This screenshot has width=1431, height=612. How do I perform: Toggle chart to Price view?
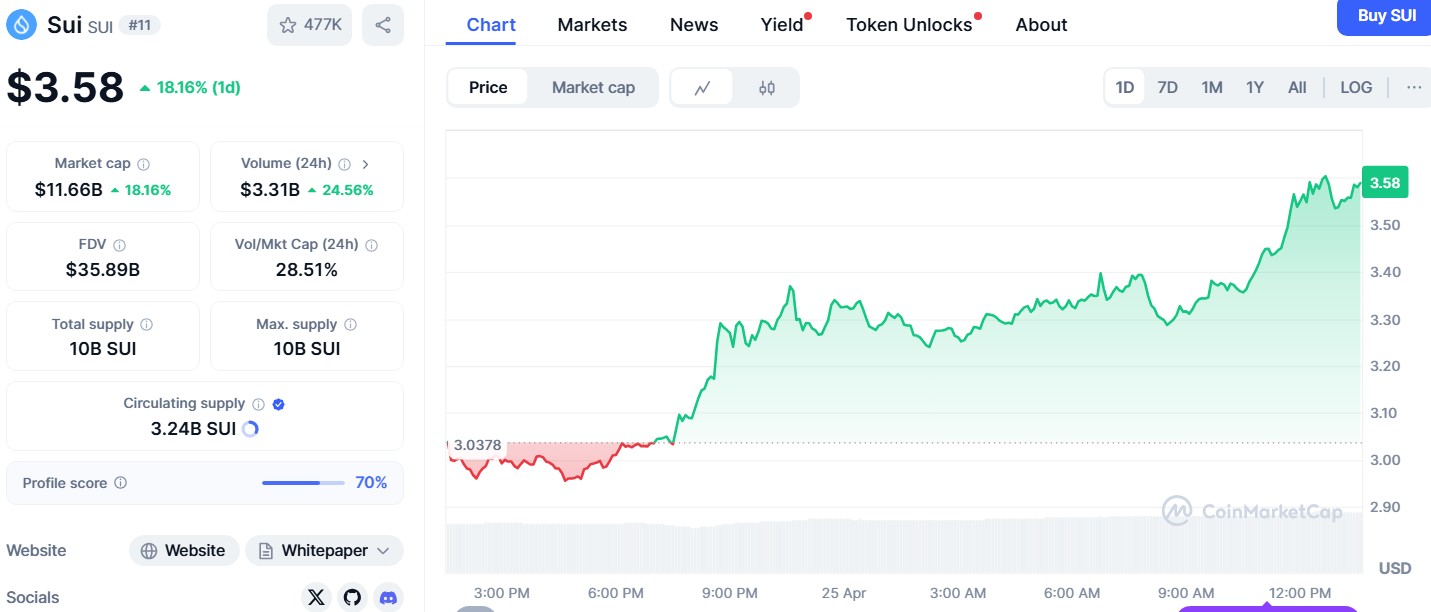click(x=488, y=88)
